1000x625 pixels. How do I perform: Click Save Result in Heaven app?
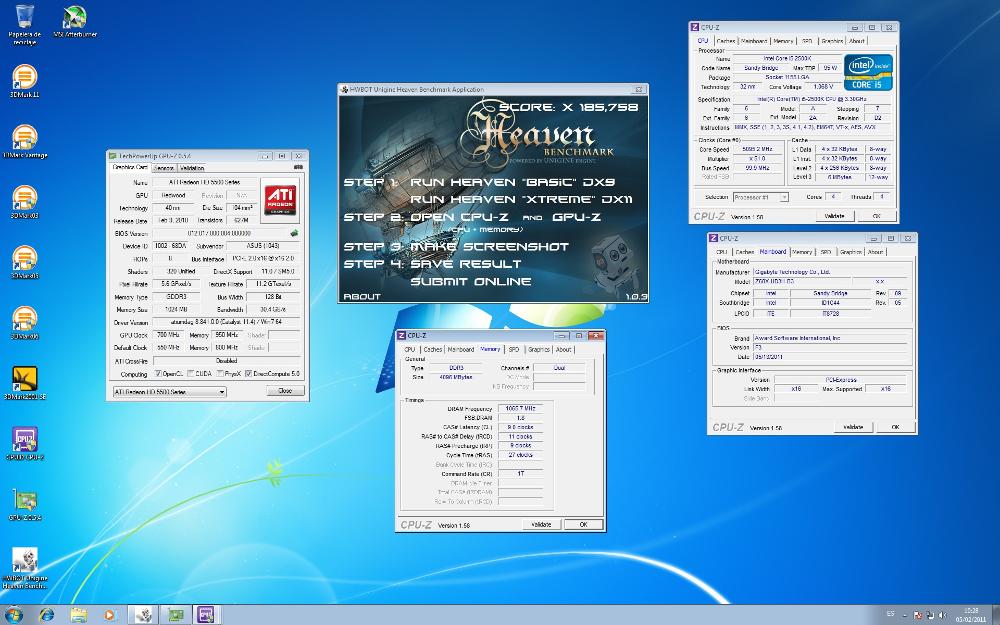[466, 264]
